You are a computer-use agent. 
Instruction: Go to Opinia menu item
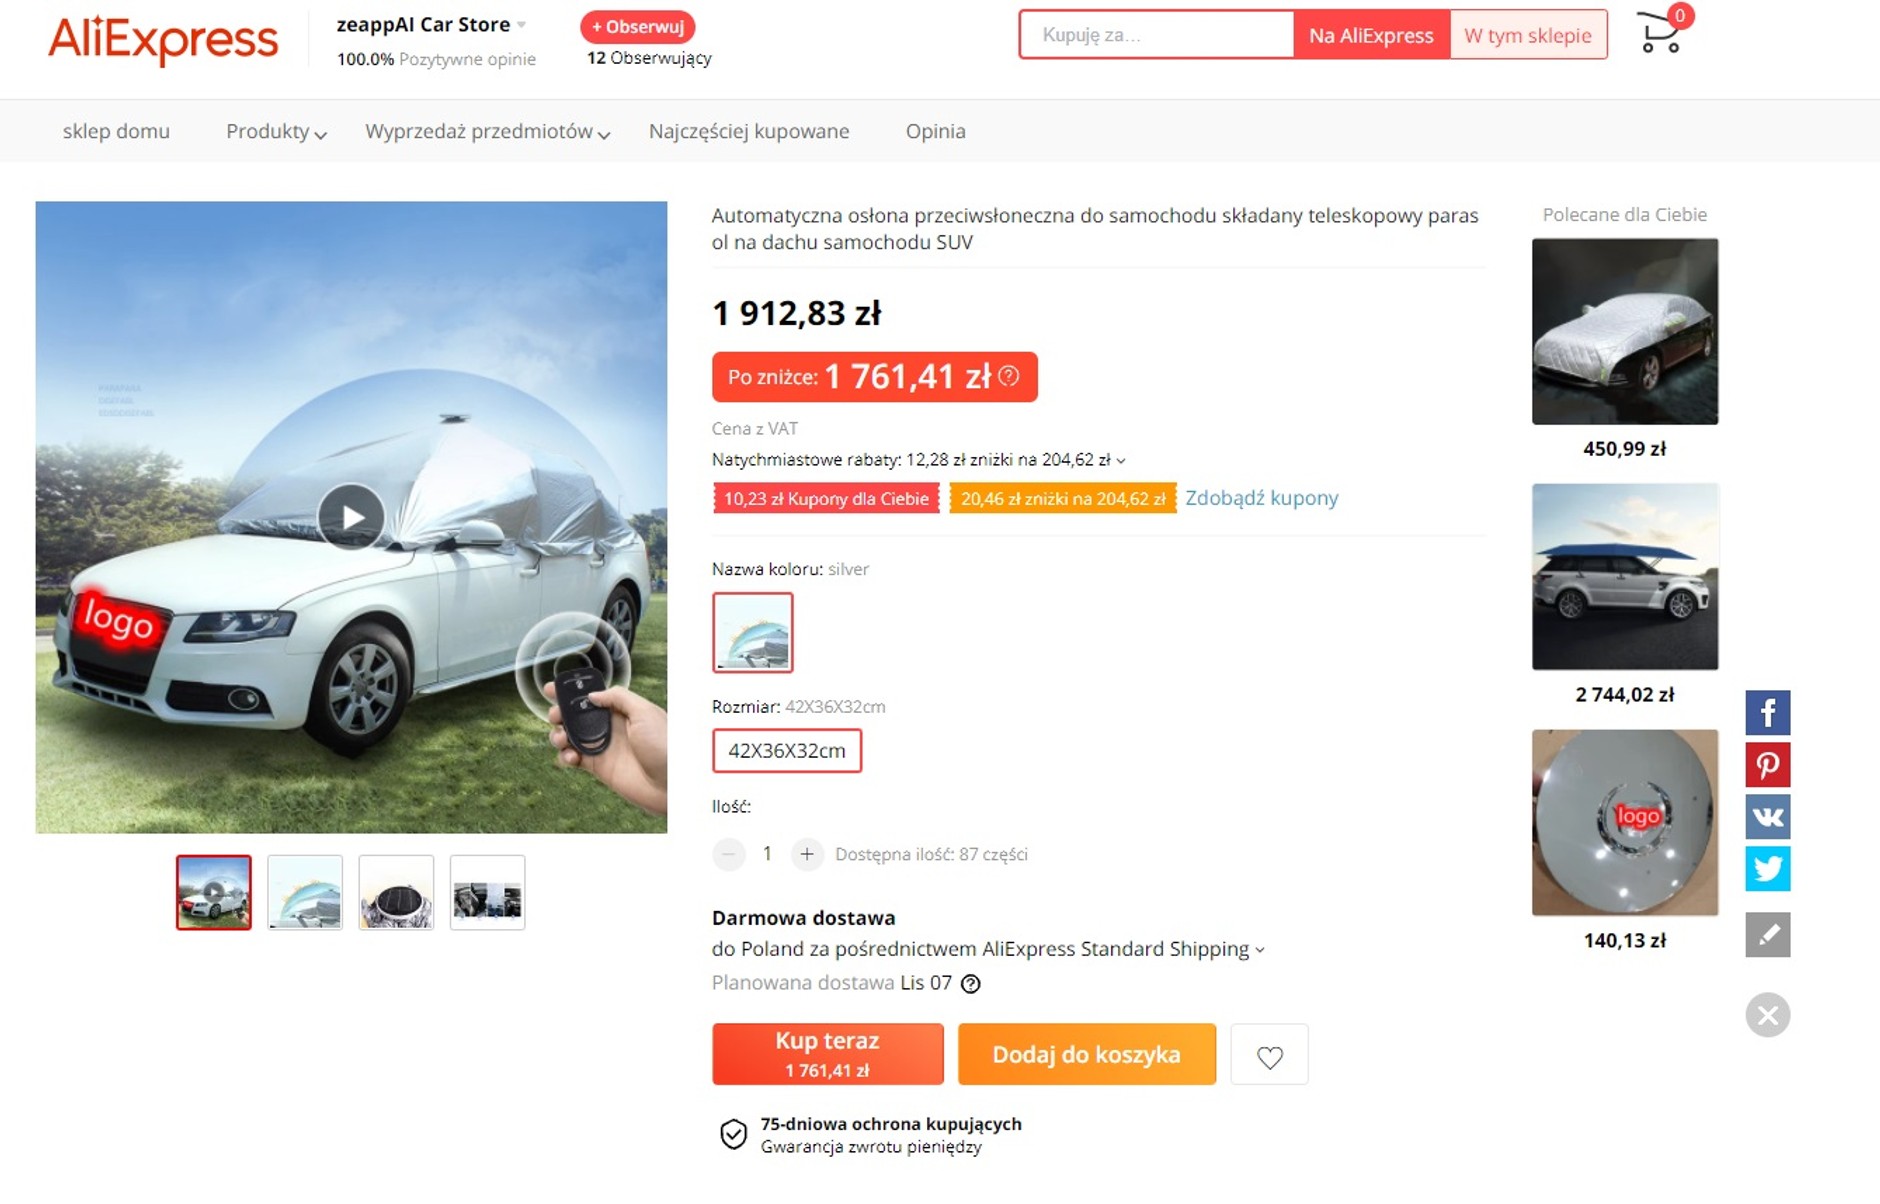[935, 131]
